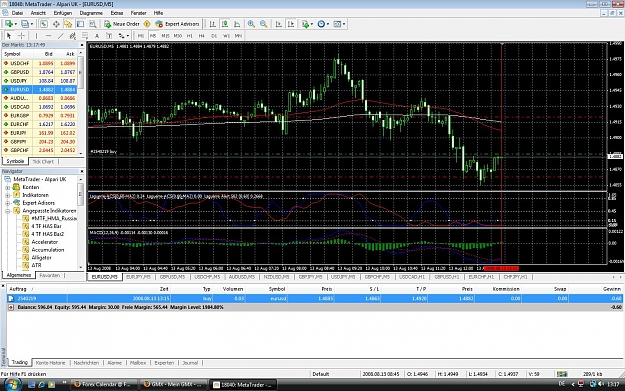Toggle the auto scroll chart icon

click(279, 24)
